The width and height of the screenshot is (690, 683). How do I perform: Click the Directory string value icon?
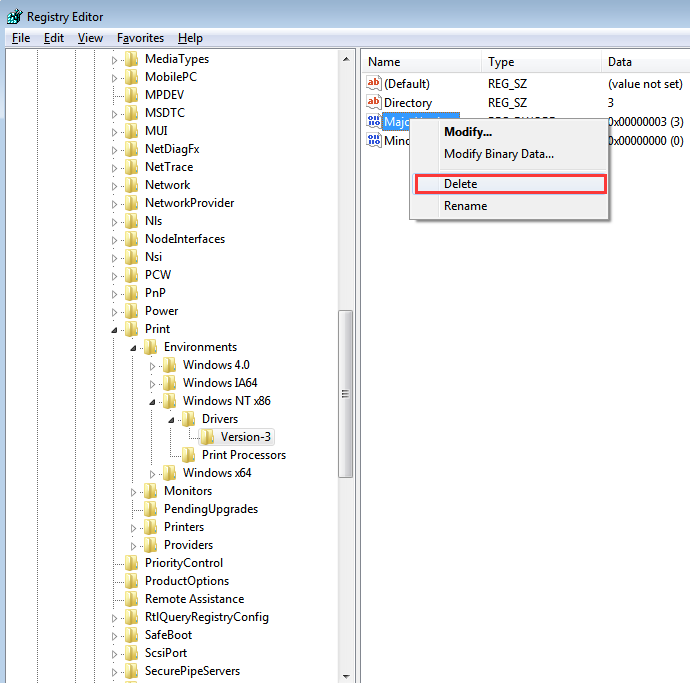pos(374,103)
